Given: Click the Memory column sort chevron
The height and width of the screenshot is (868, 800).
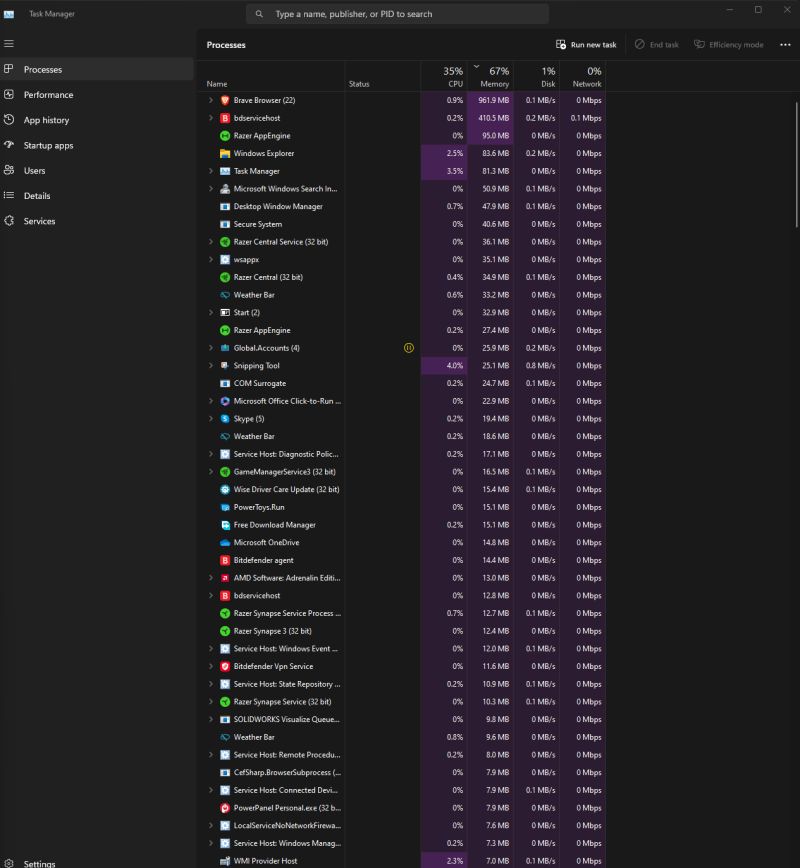Looking at the screenshot, I should (479, 68).
